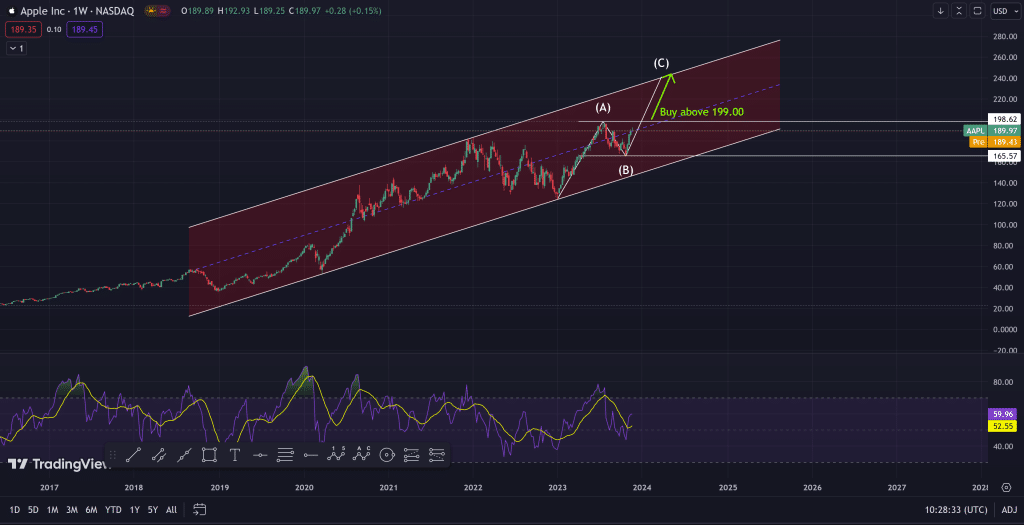Select the Horizontal Ray tool
This screenshot has width=1024, height=525.
tap(310, 455)
